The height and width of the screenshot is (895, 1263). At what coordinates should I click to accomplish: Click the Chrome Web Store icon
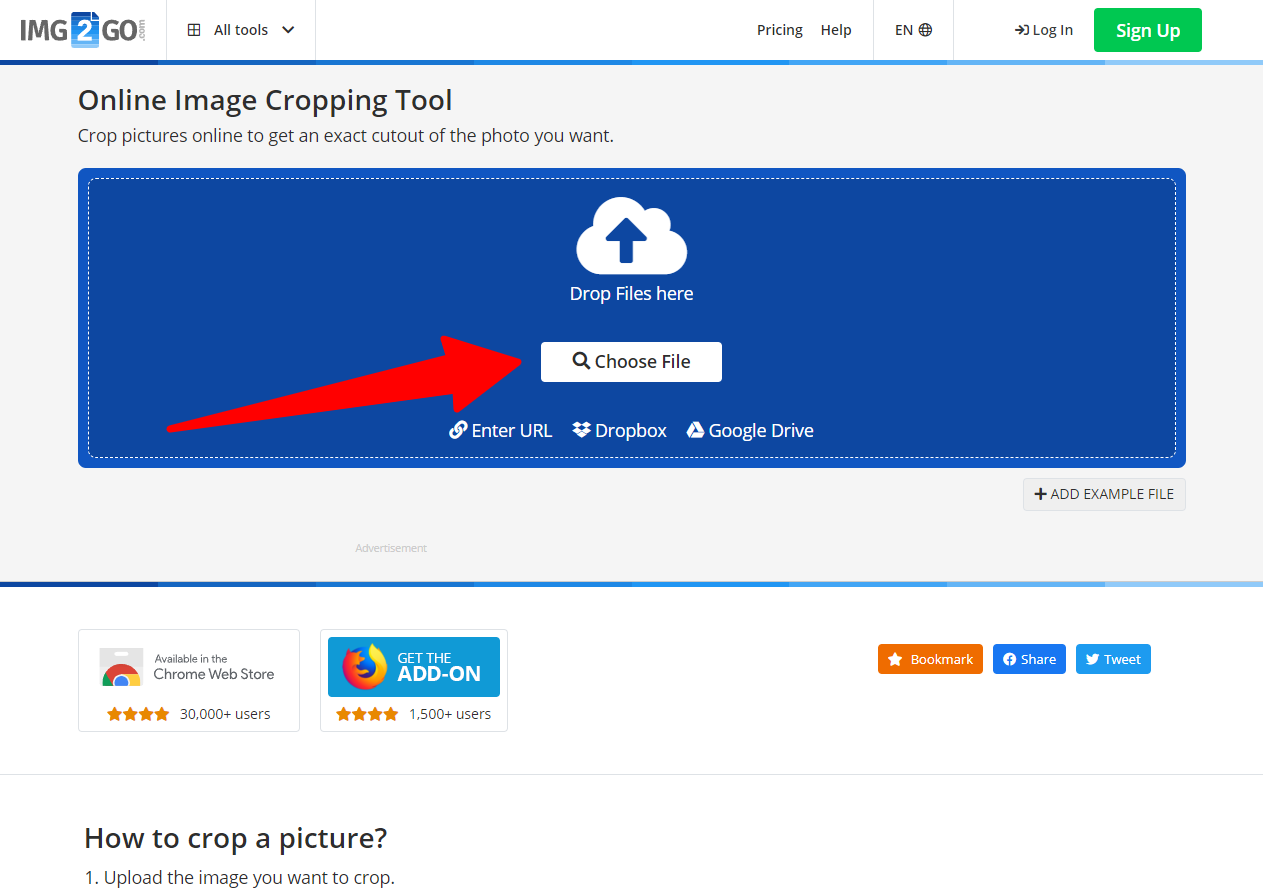121,667
